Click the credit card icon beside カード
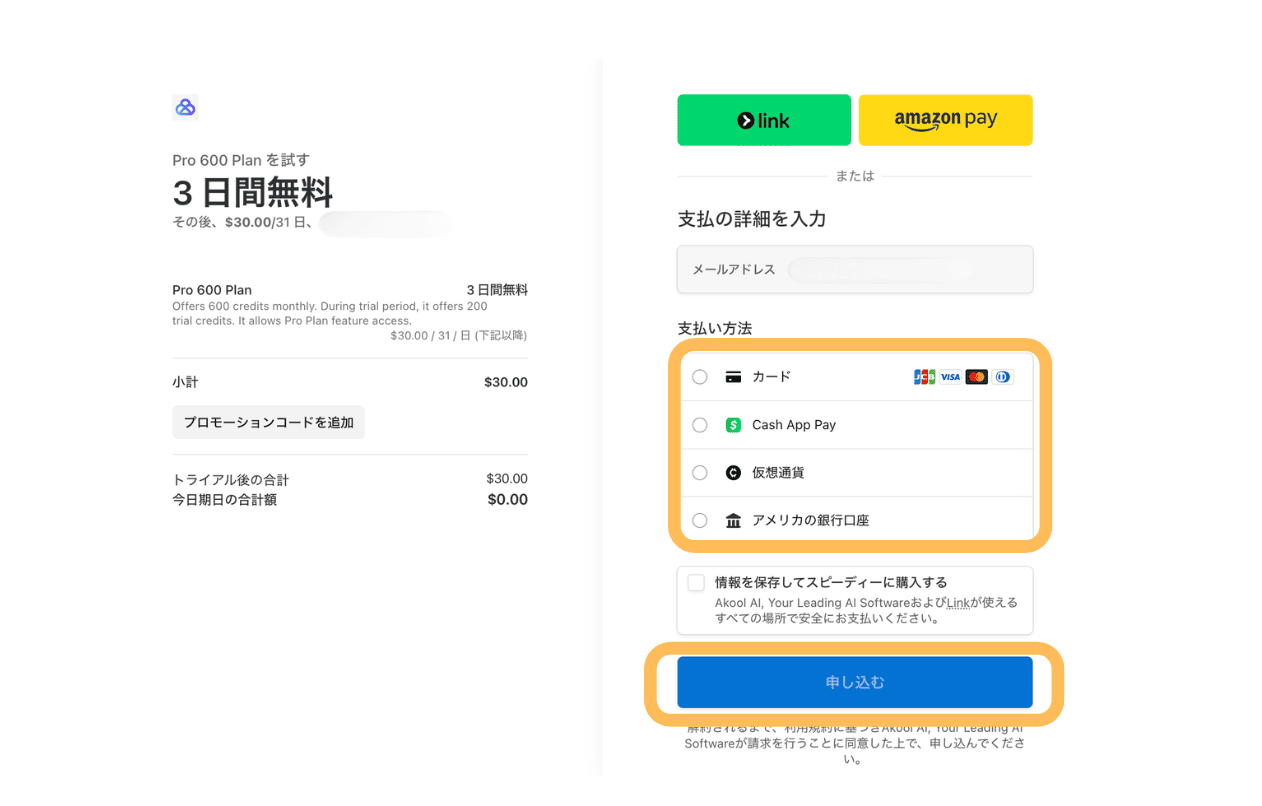The height and width of the screenshot is (806, 1262). pos(733,377)
